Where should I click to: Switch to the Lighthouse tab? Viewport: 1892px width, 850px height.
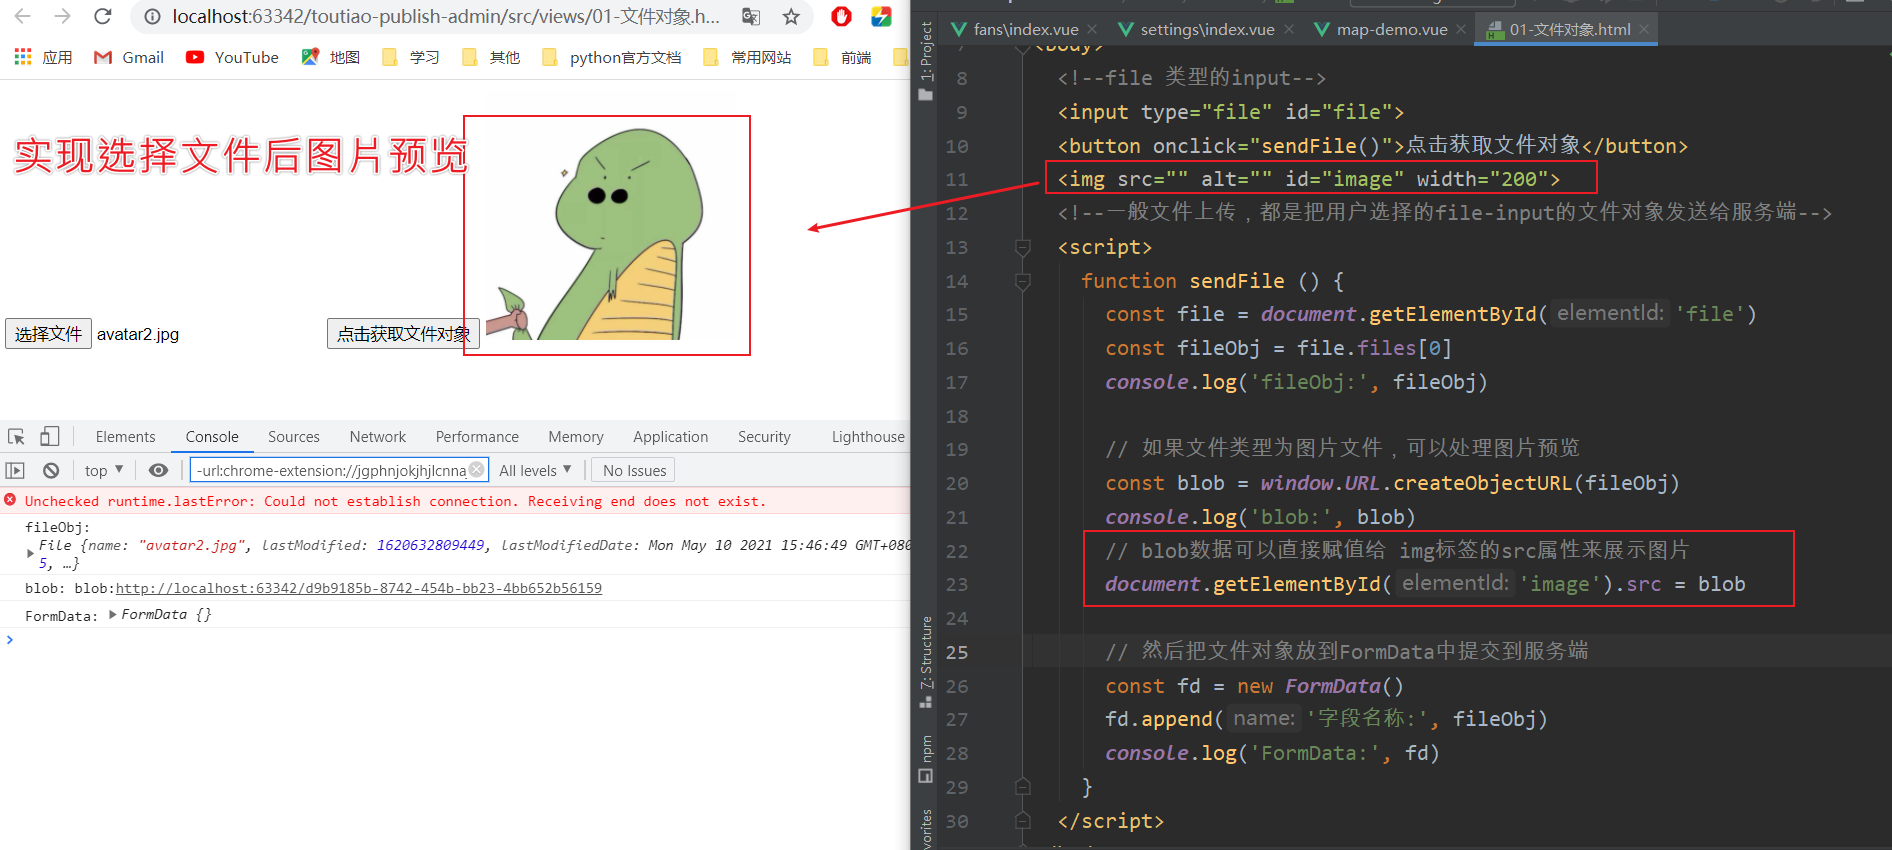[x=868, y=436]
